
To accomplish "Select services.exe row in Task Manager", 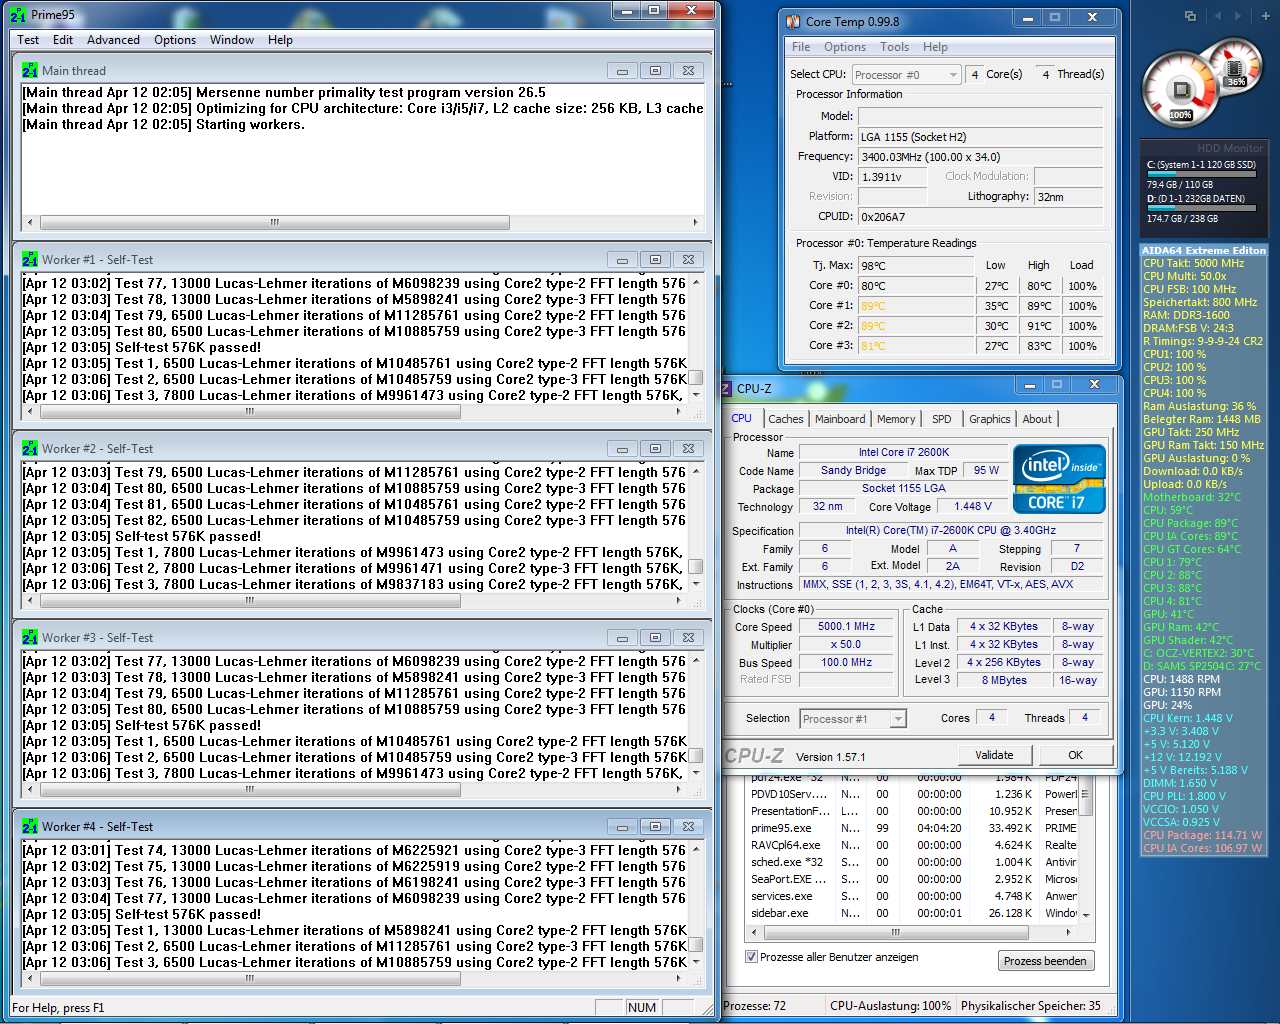I will 913,896.
